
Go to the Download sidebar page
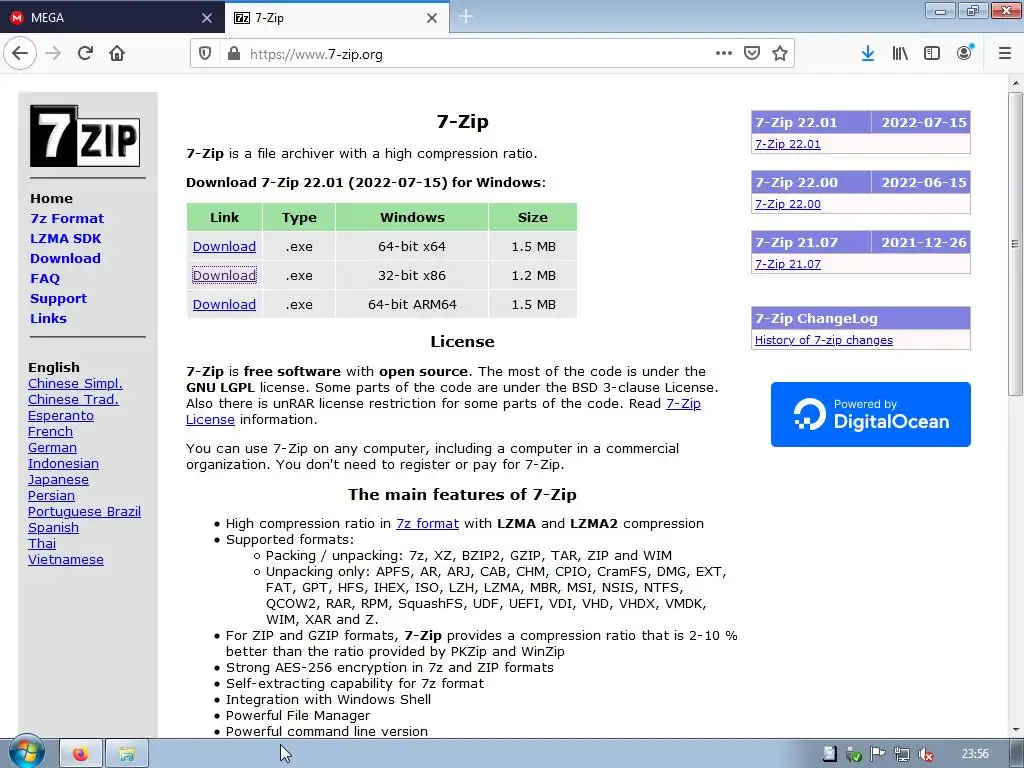pos(65,259)
